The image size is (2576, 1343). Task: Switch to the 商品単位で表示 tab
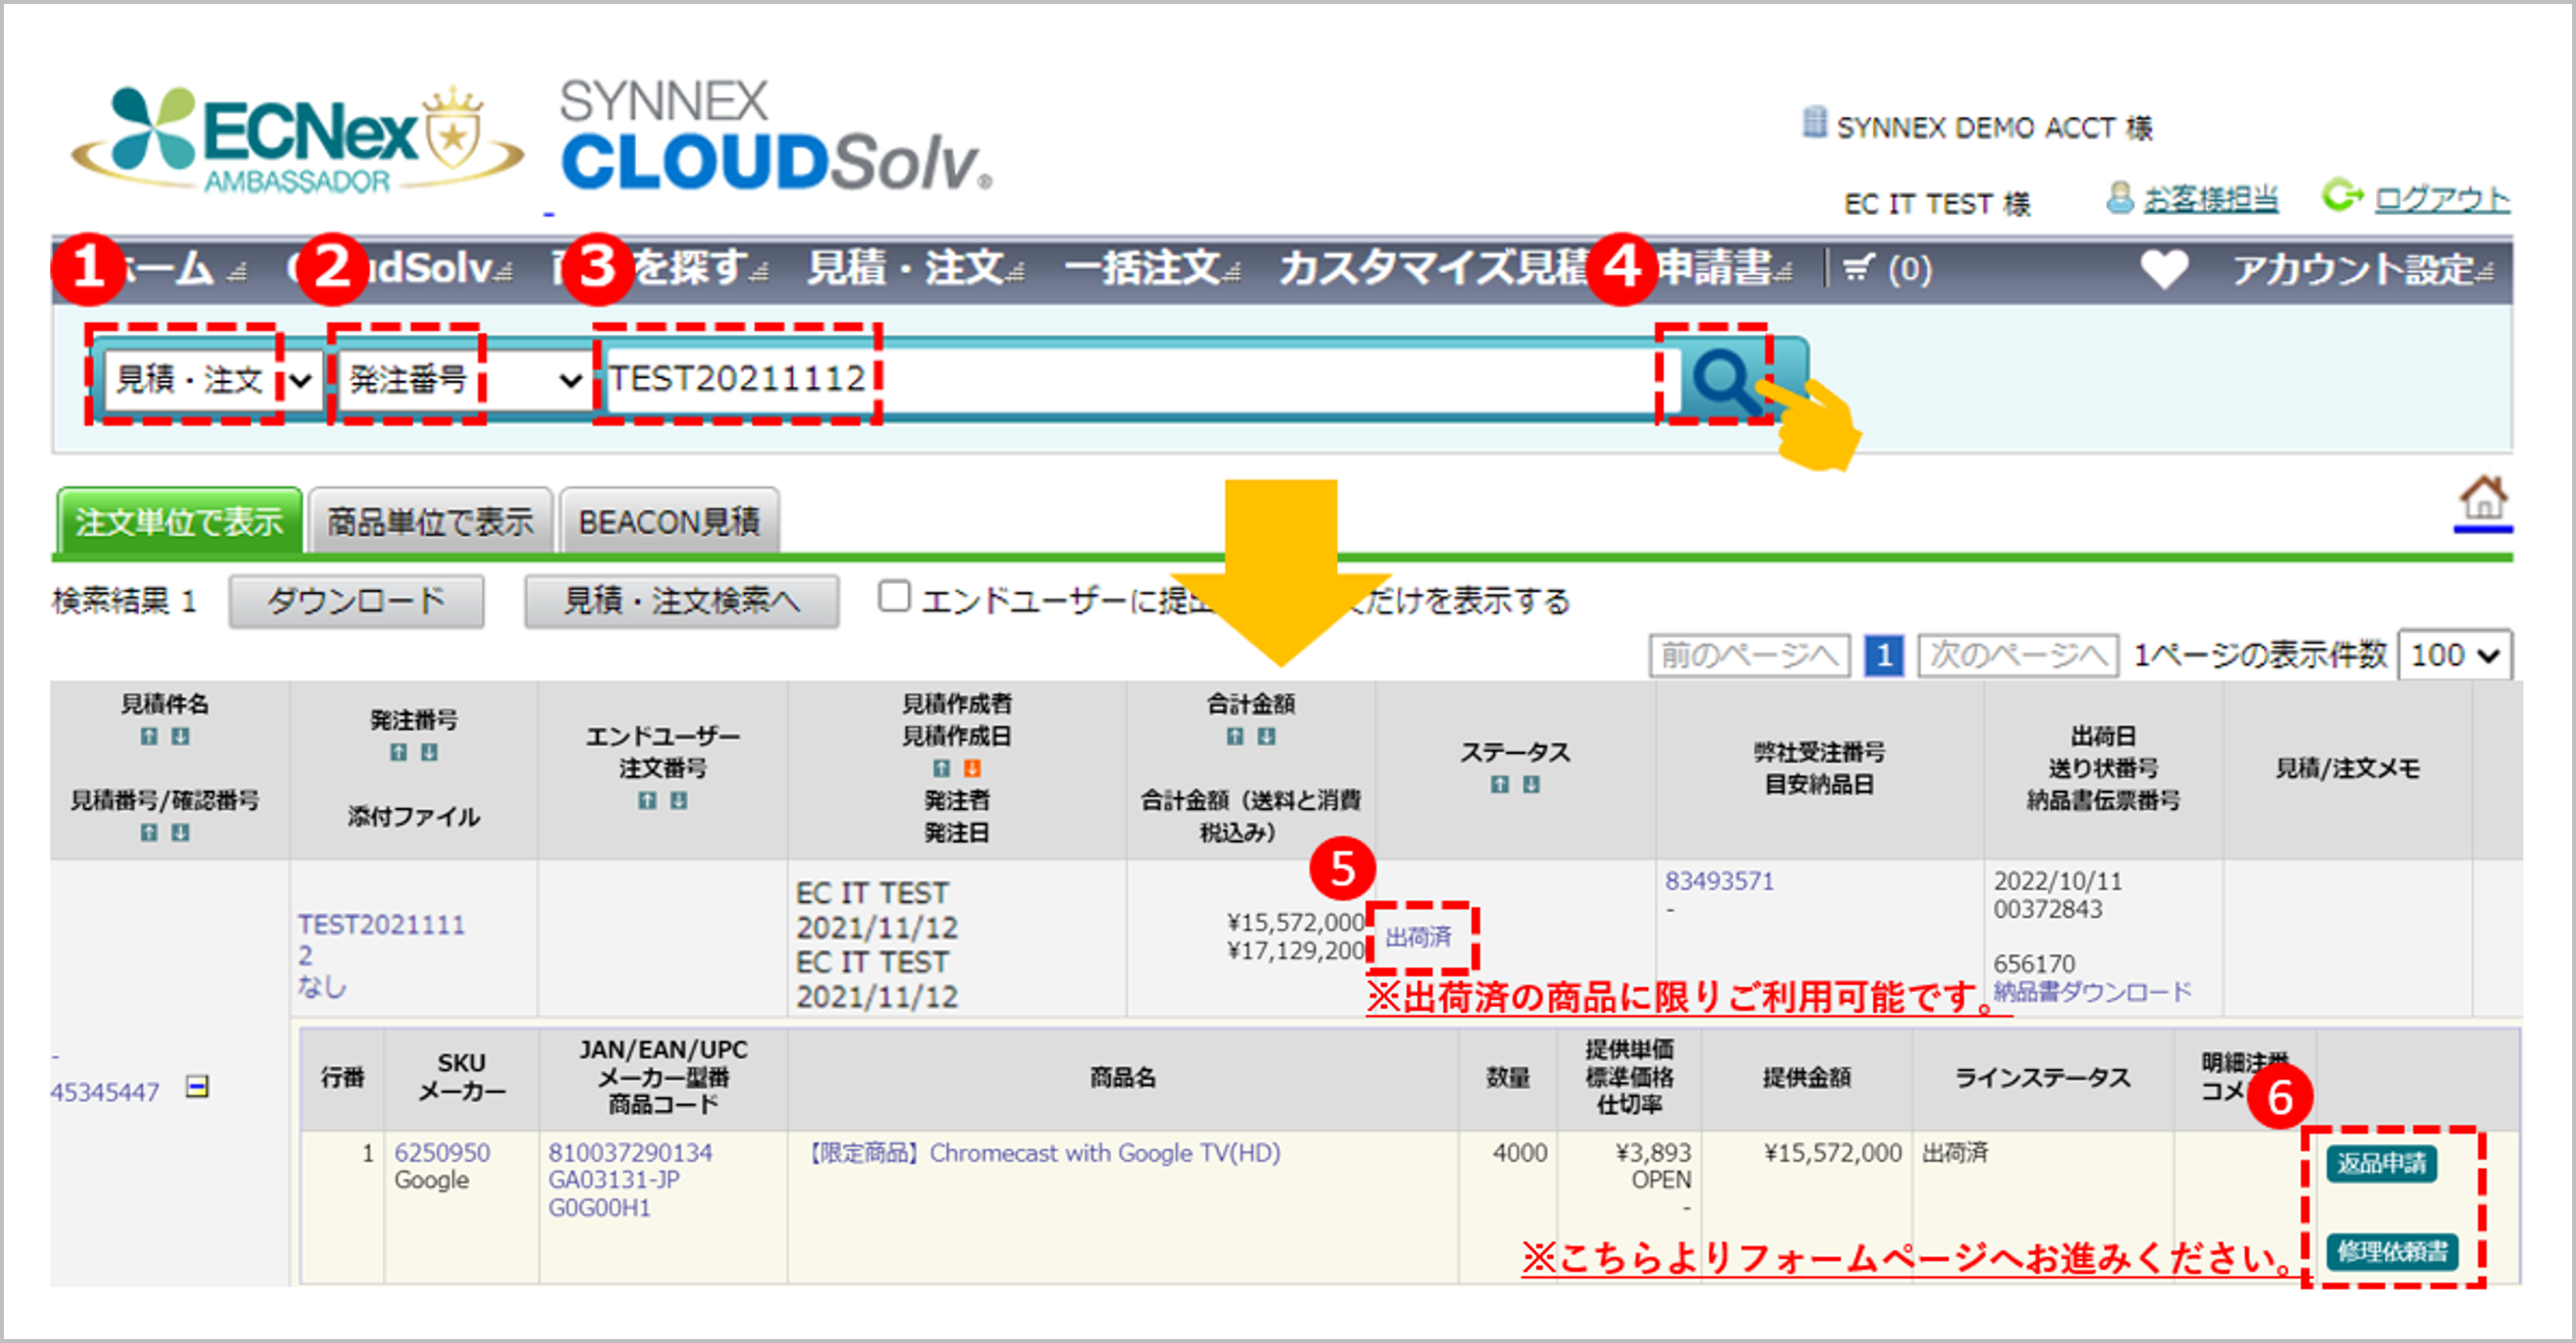(430, 521)
